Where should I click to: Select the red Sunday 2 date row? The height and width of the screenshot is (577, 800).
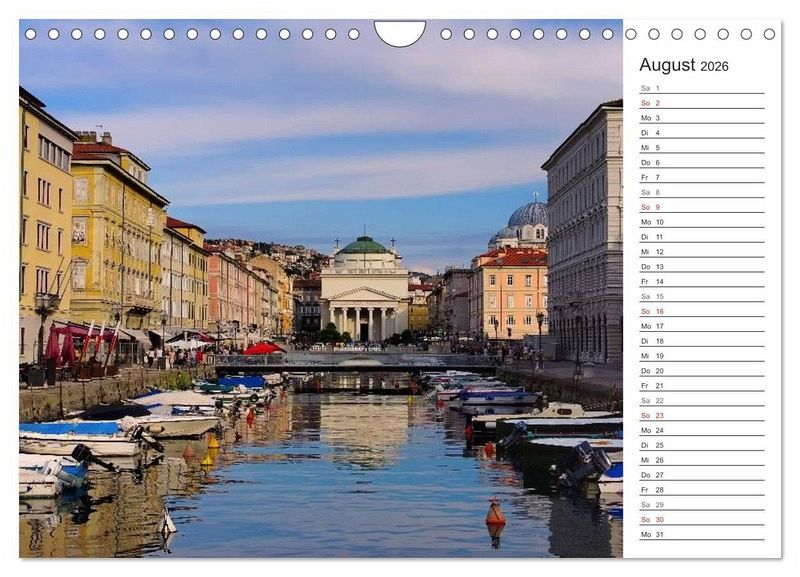700,103
